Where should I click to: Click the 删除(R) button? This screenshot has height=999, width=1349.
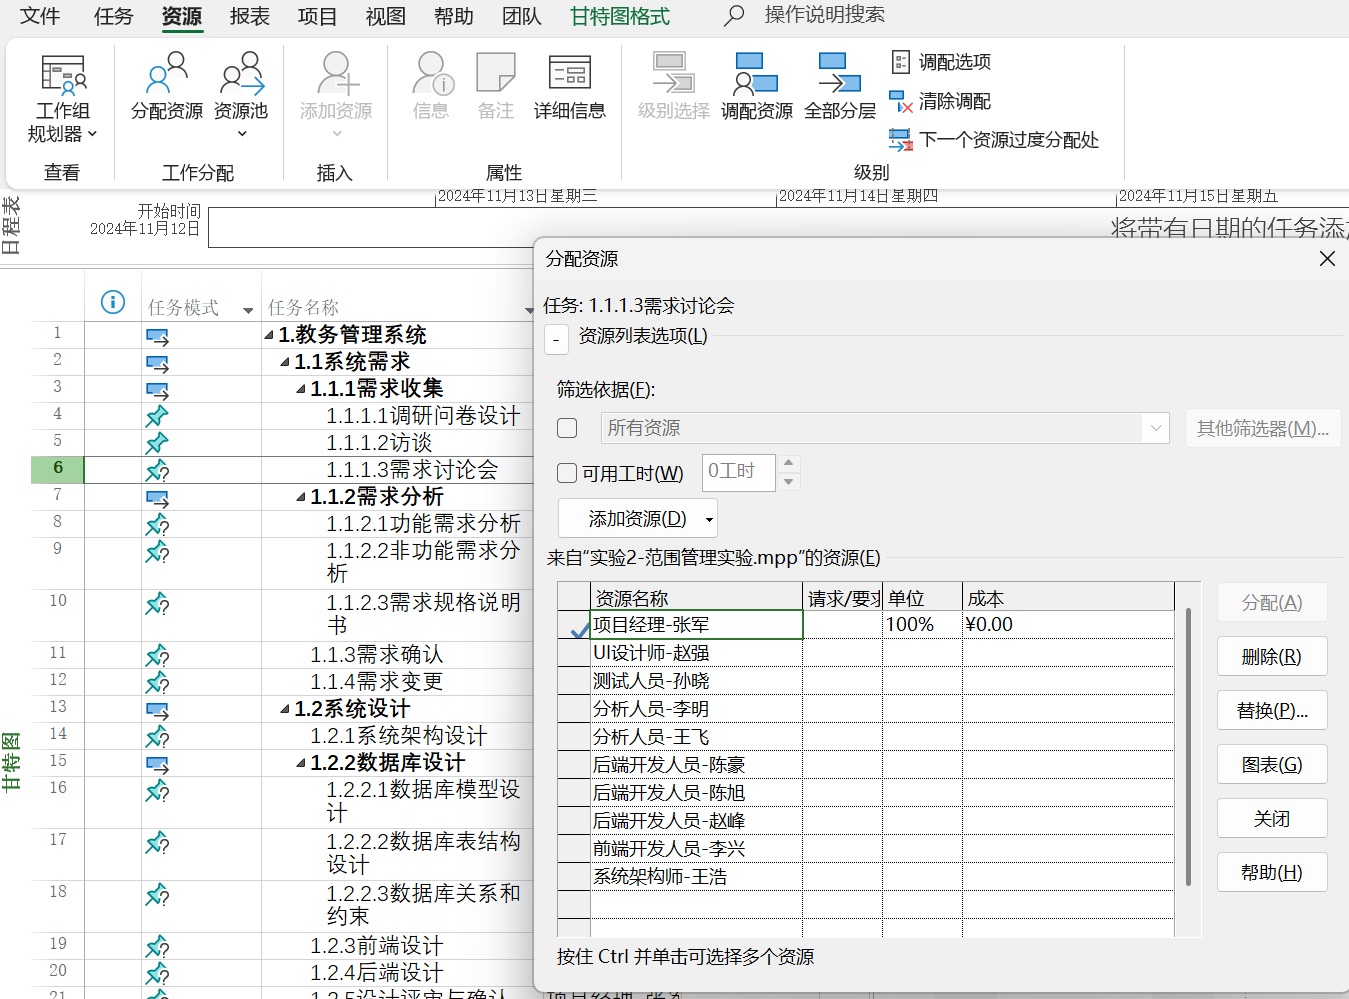[1272, 657]
